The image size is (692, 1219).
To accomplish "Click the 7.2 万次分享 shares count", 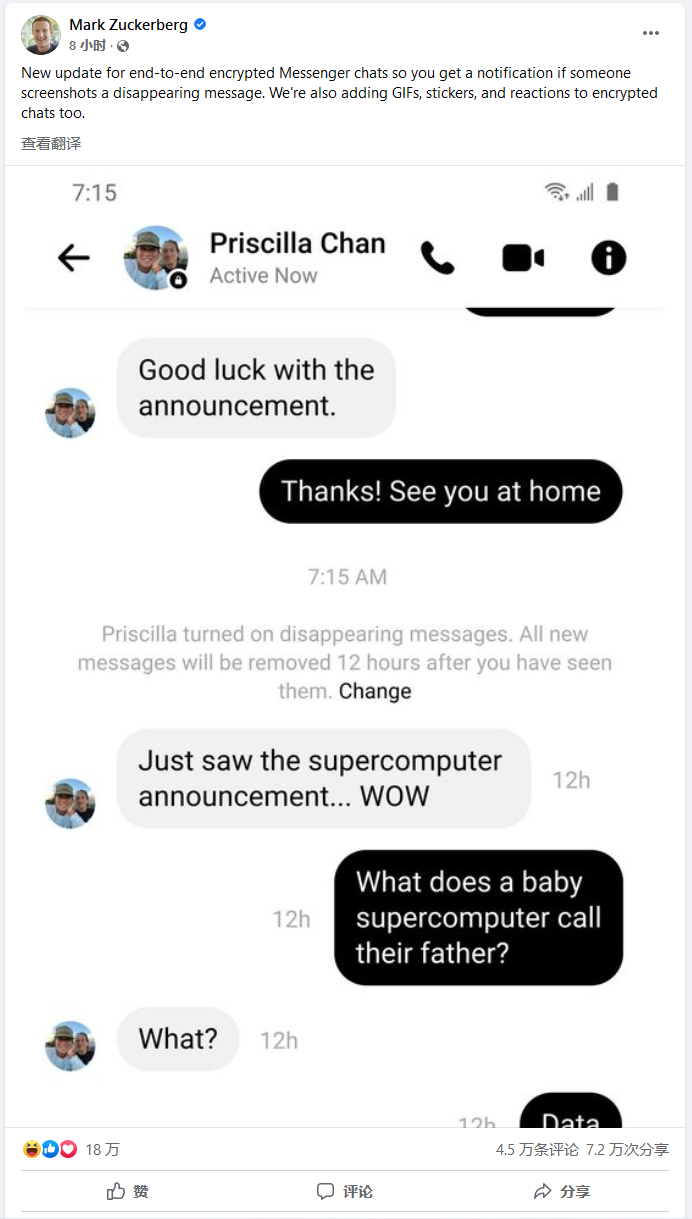I will click(x=627, y=1150).
